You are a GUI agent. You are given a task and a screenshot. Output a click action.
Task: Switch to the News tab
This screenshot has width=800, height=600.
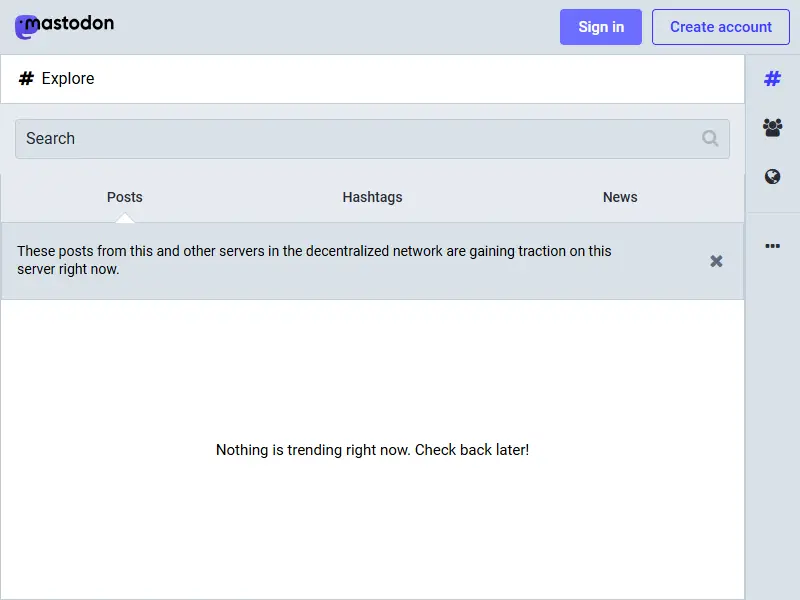click(620, 197)
